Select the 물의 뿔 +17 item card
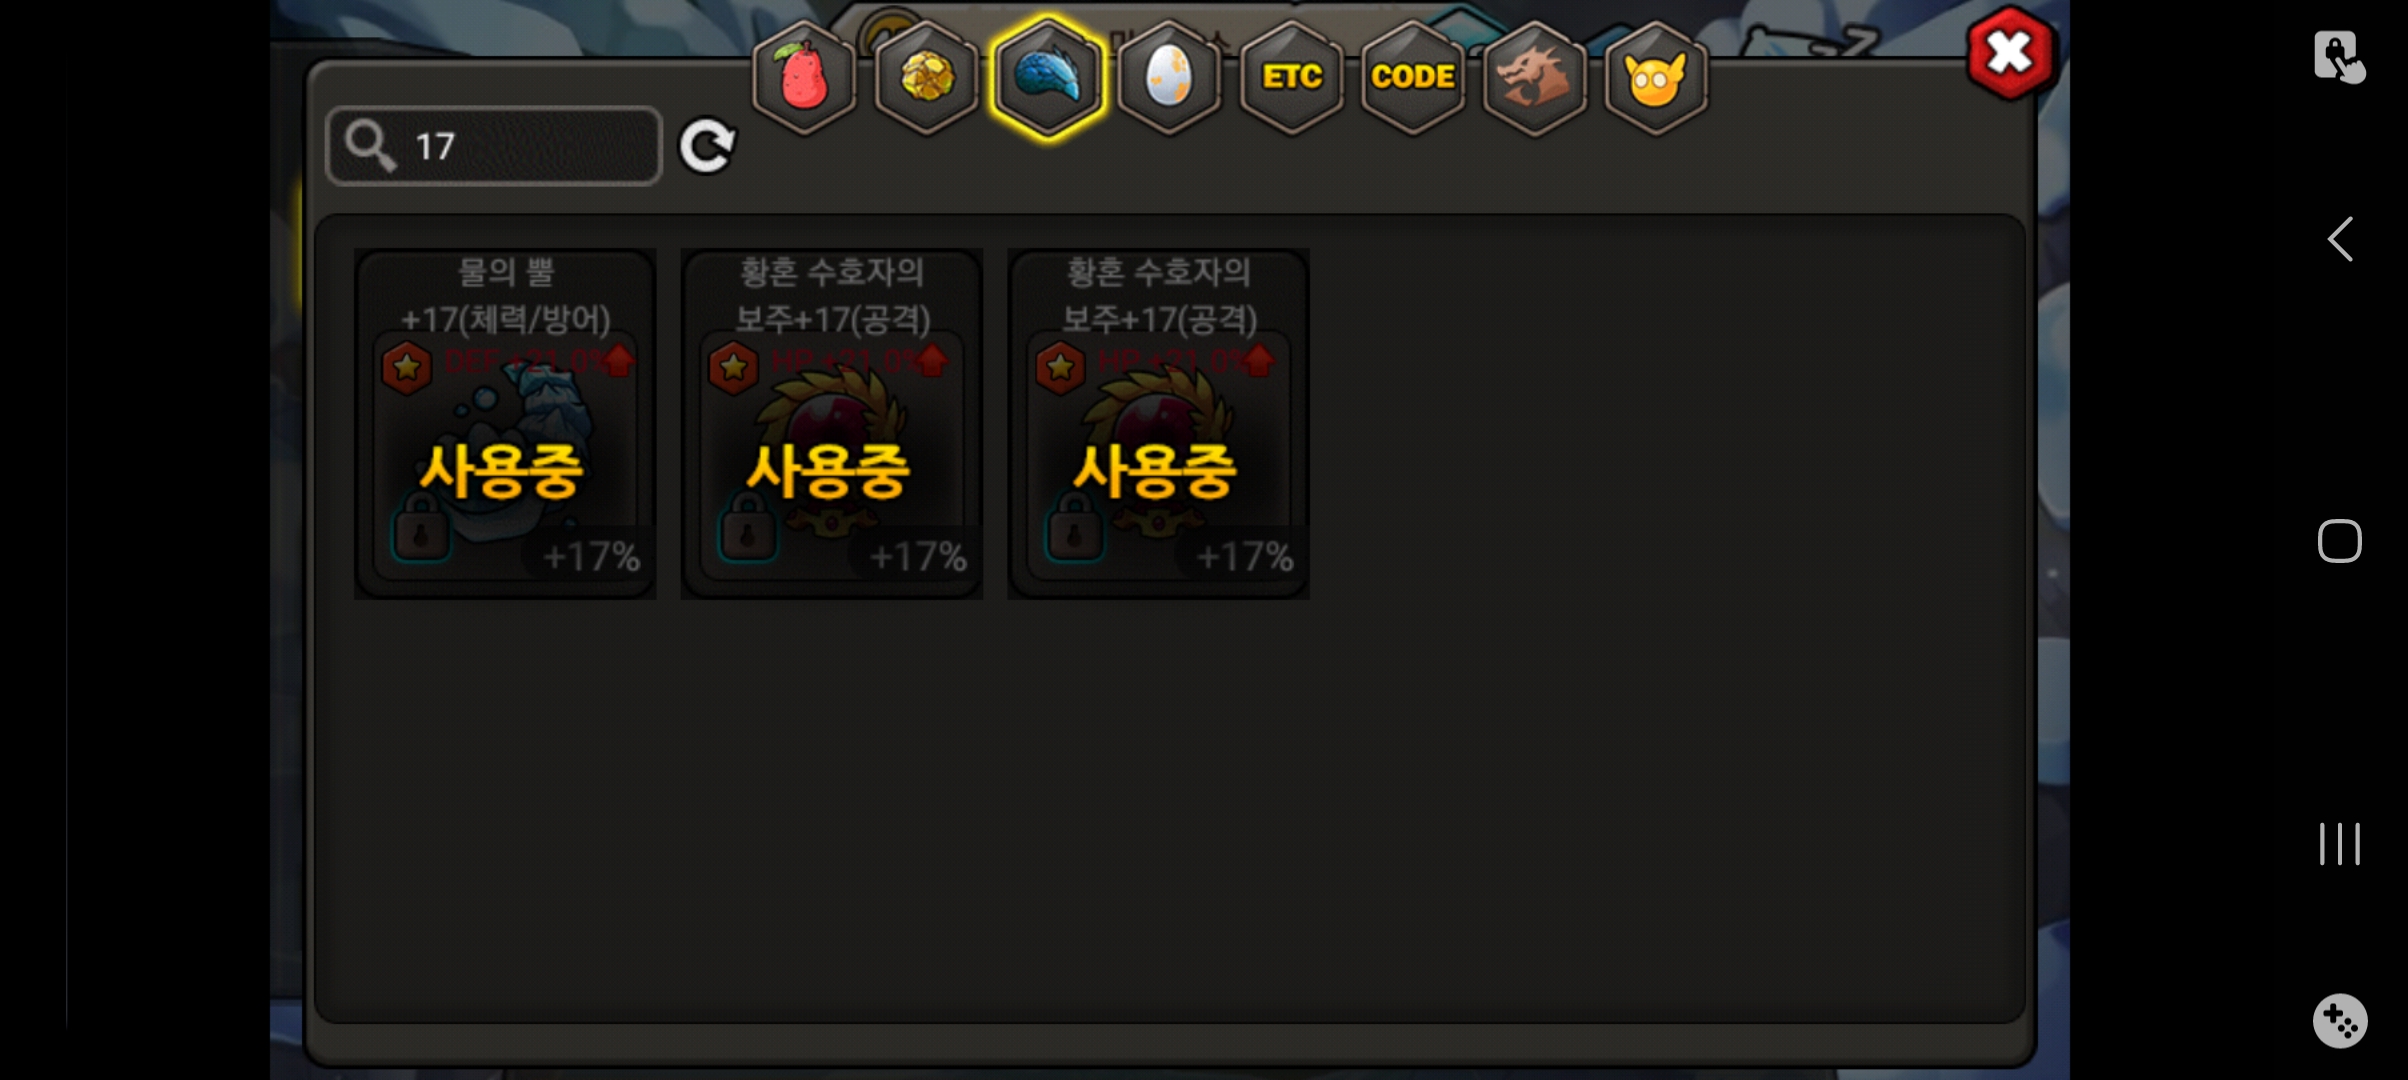 (505, 424)
